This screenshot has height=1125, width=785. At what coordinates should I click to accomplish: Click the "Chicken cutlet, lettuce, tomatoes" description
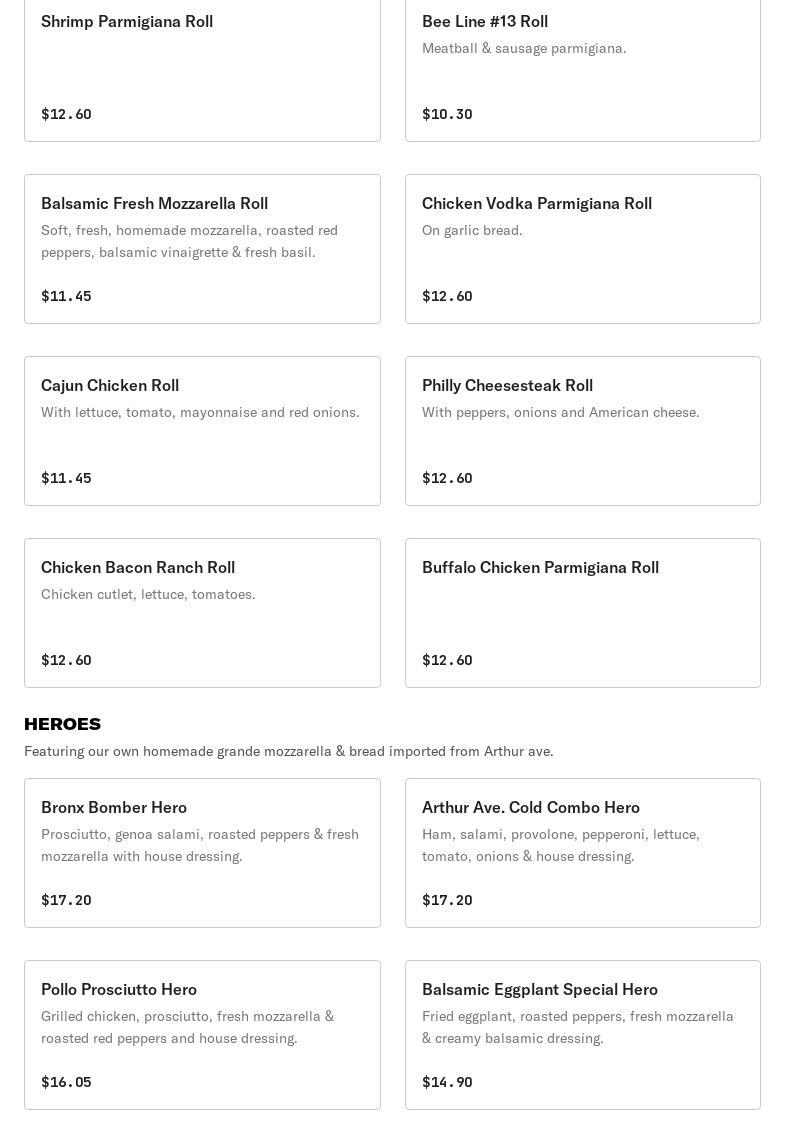click(x=148, y=594)
